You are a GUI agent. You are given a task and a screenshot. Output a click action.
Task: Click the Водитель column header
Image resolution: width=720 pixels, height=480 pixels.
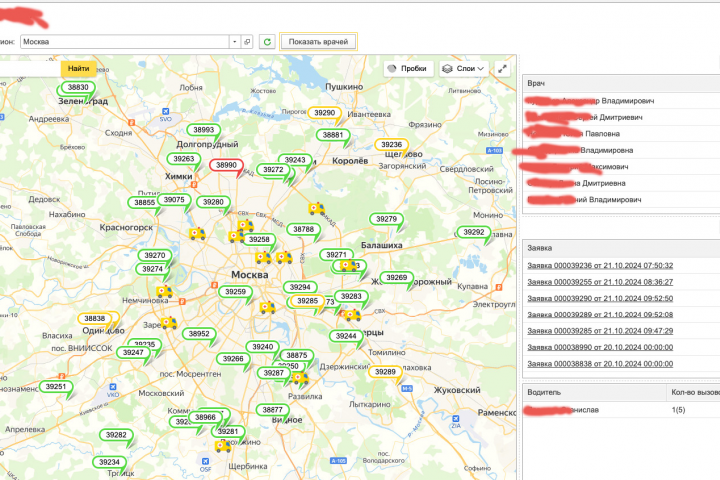pyautogui.click(x=595, y=392)
